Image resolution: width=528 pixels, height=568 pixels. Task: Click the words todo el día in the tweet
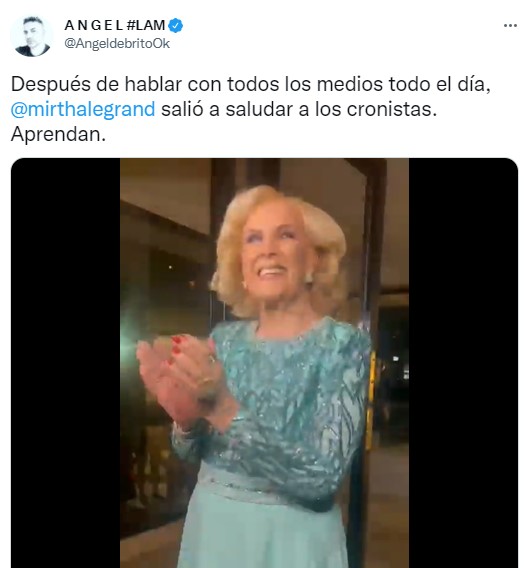439,84
